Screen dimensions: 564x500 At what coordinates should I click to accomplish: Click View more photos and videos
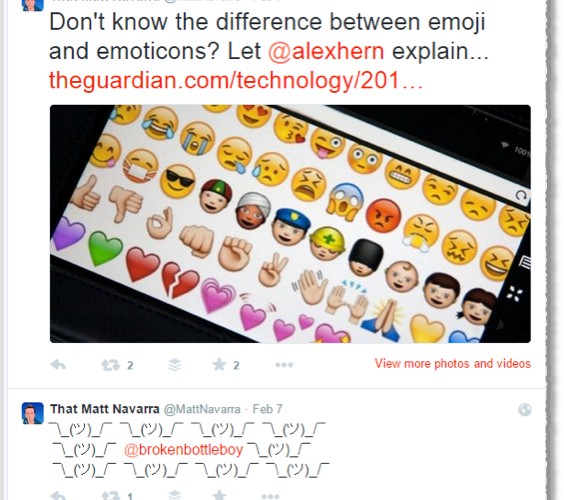(452, 363)
